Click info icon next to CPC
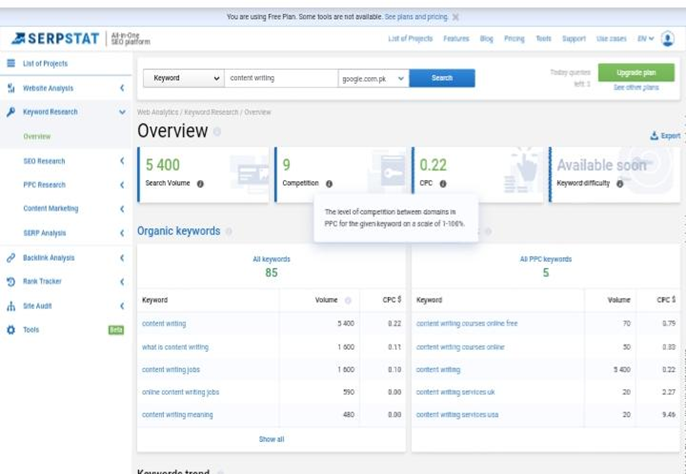 pyautogui.click(x=443, y=184)
